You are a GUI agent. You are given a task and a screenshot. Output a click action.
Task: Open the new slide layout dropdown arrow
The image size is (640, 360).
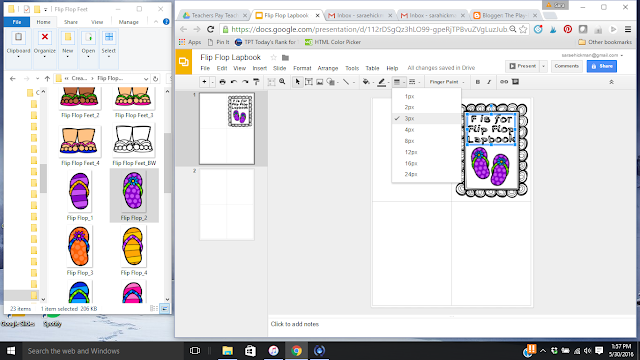pyautogui.click(x=212, y=82)
